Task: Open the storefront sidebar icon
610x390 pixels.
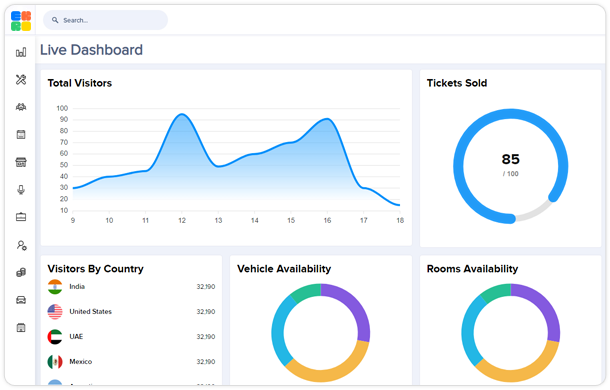Action: (21, 162)
